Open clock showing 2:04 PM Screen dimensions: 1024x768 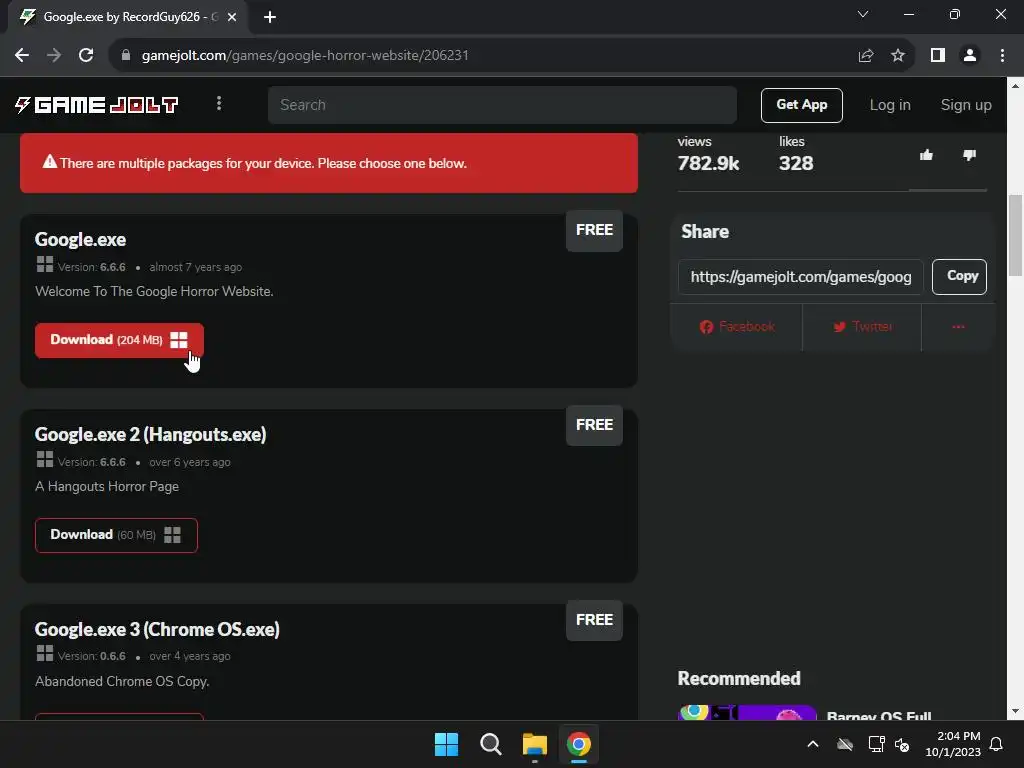point(953,744)
